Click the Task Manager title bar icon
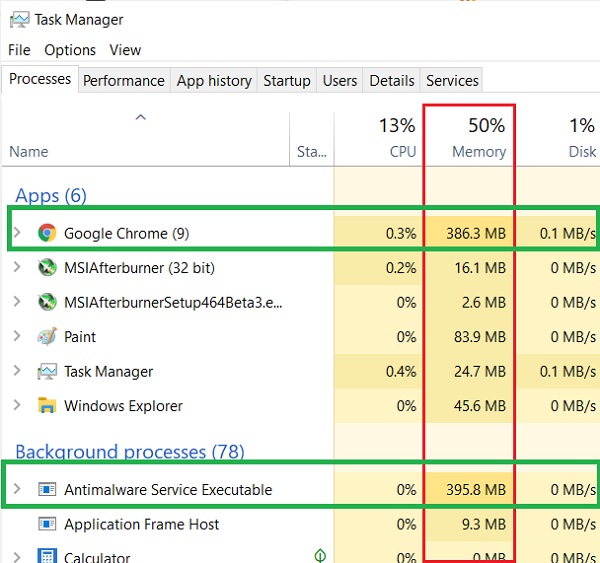The height and width of the screenshot is (563, 600). pos(19,20)
